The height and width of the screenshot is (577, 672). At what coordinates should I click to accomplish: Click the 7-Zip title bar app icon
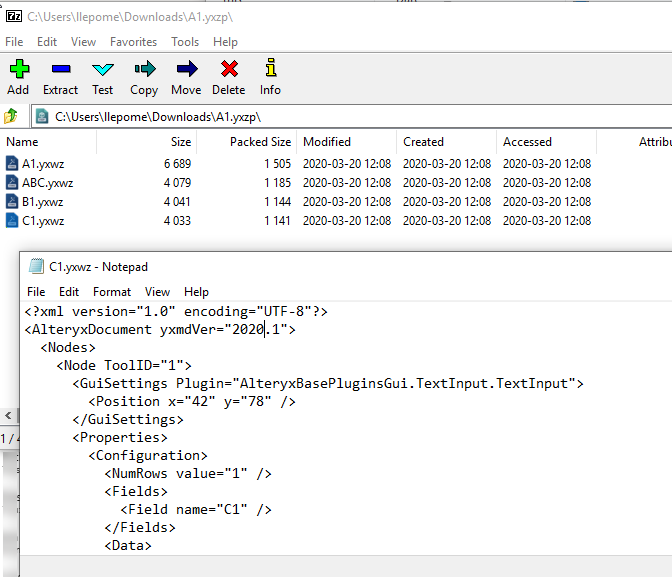pos(14,16)
